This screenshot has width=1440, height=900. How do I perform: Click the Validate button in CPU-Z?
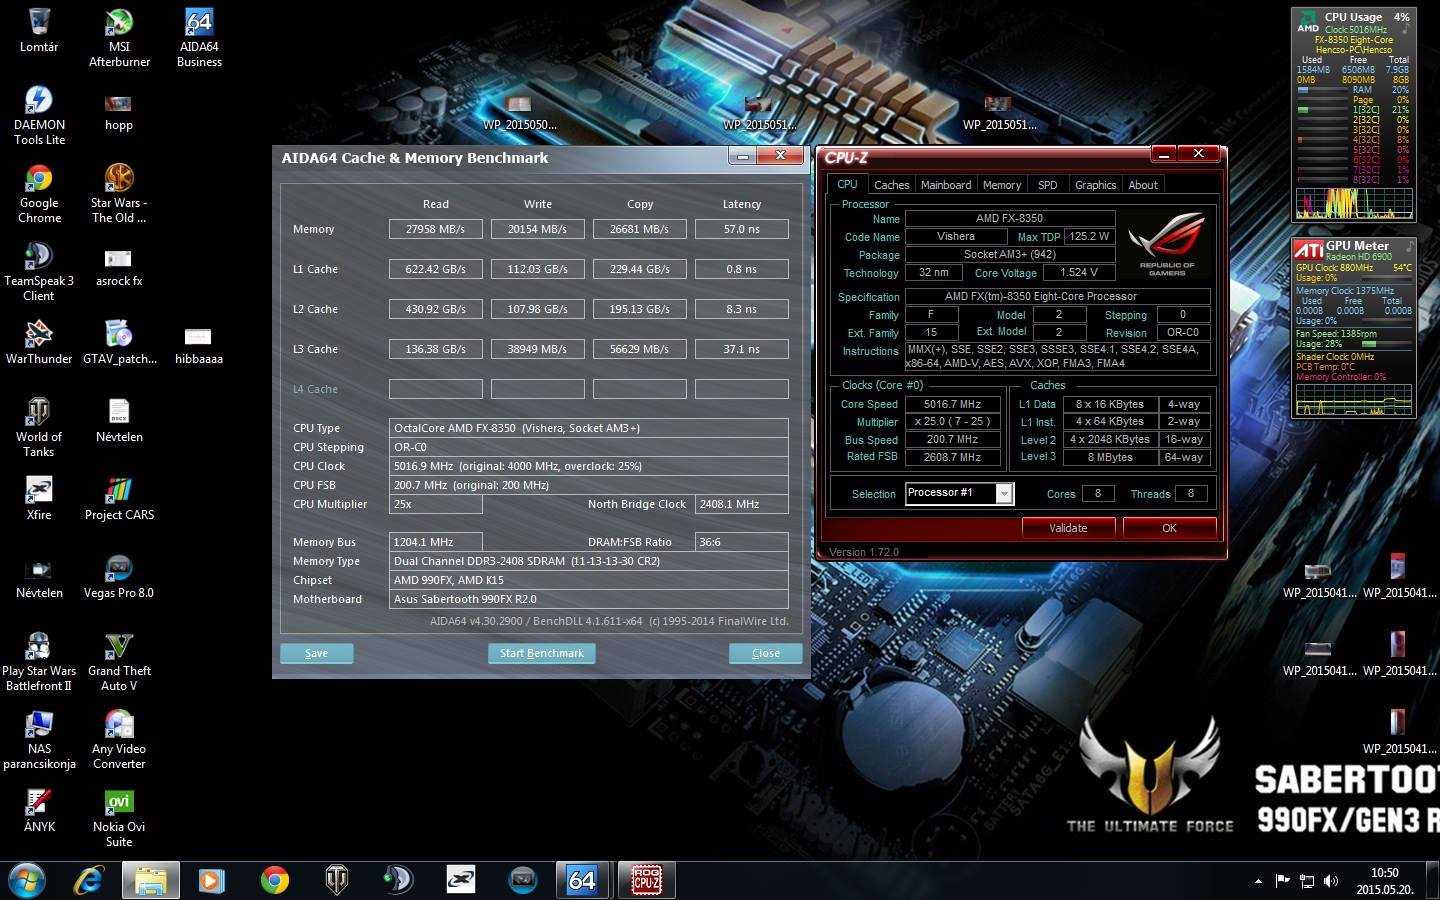click(1068, 528)
